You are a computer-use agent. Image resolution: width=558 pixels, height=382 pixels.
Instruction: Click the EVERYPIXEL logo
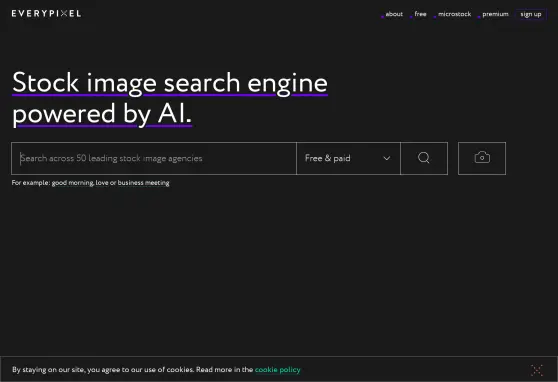click(46, 14)
